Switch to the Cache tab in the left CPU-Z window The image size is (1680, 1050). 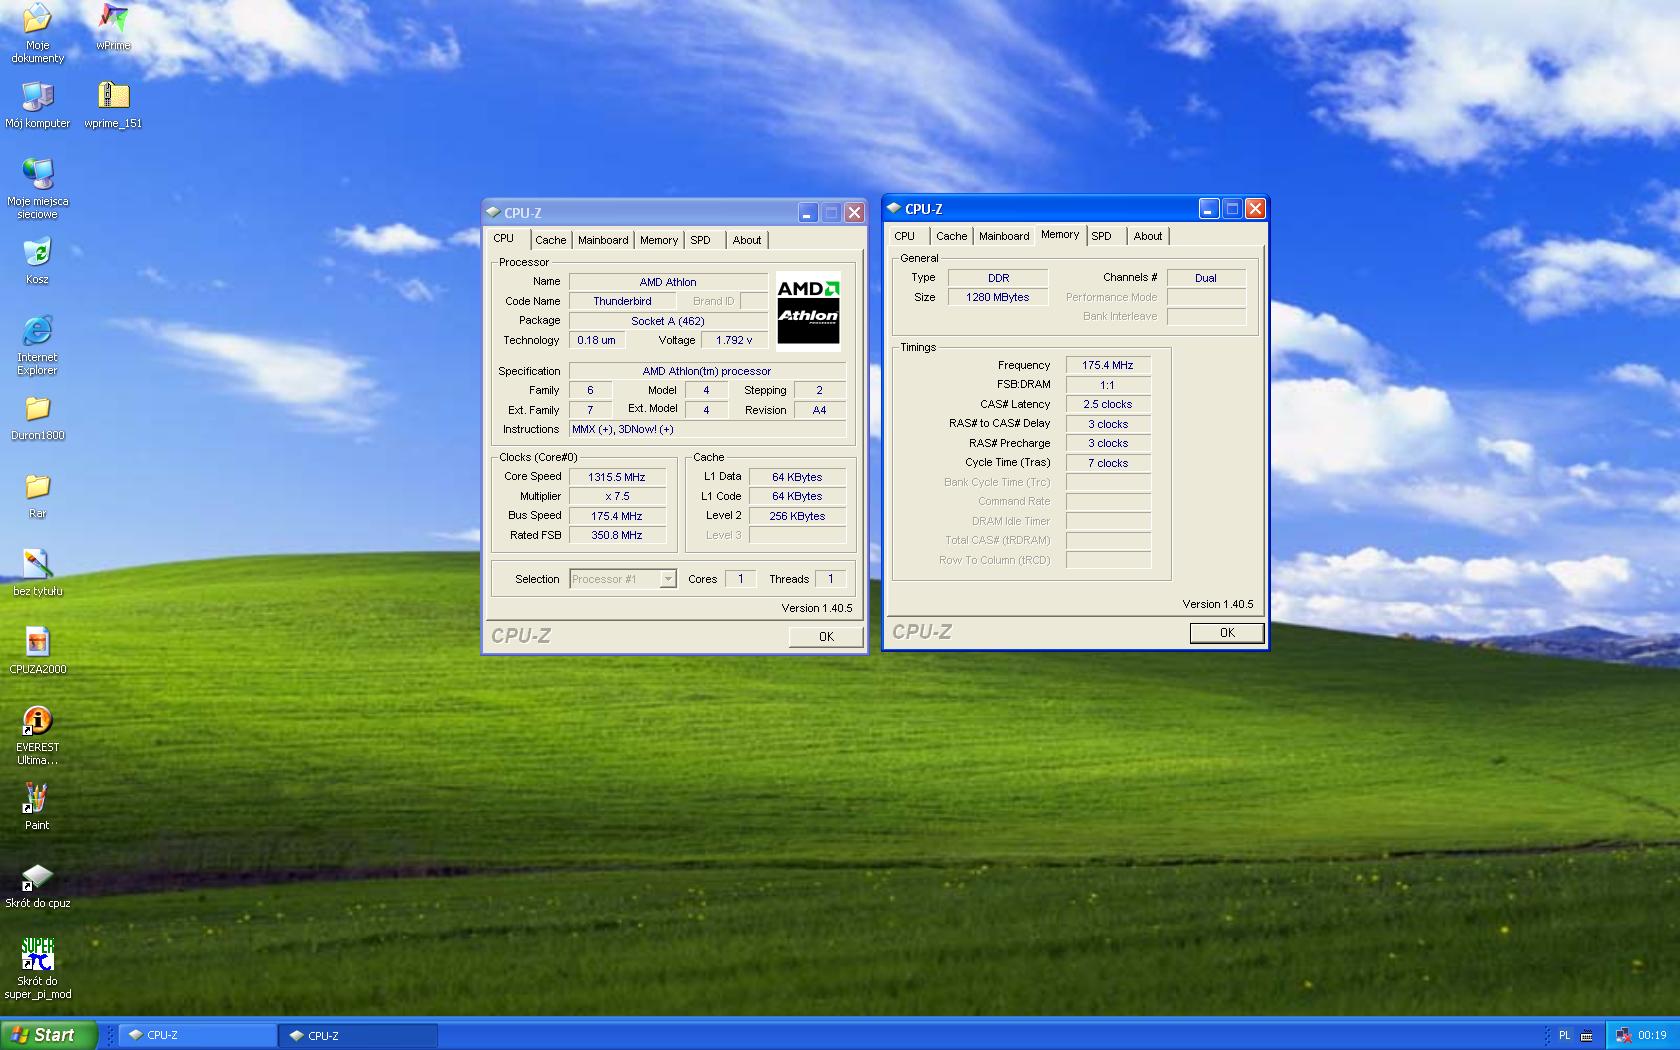(550, 240)
